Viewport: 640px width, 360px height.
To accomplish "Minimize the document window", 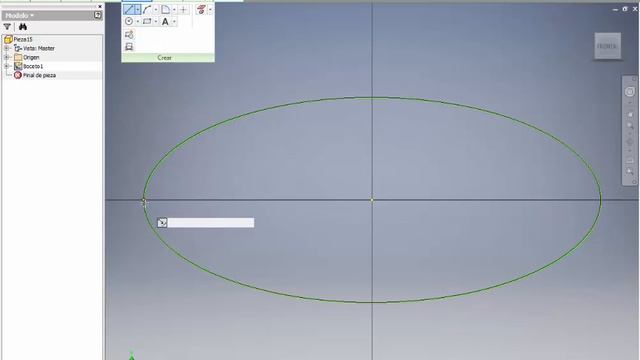I will point(616,9).
